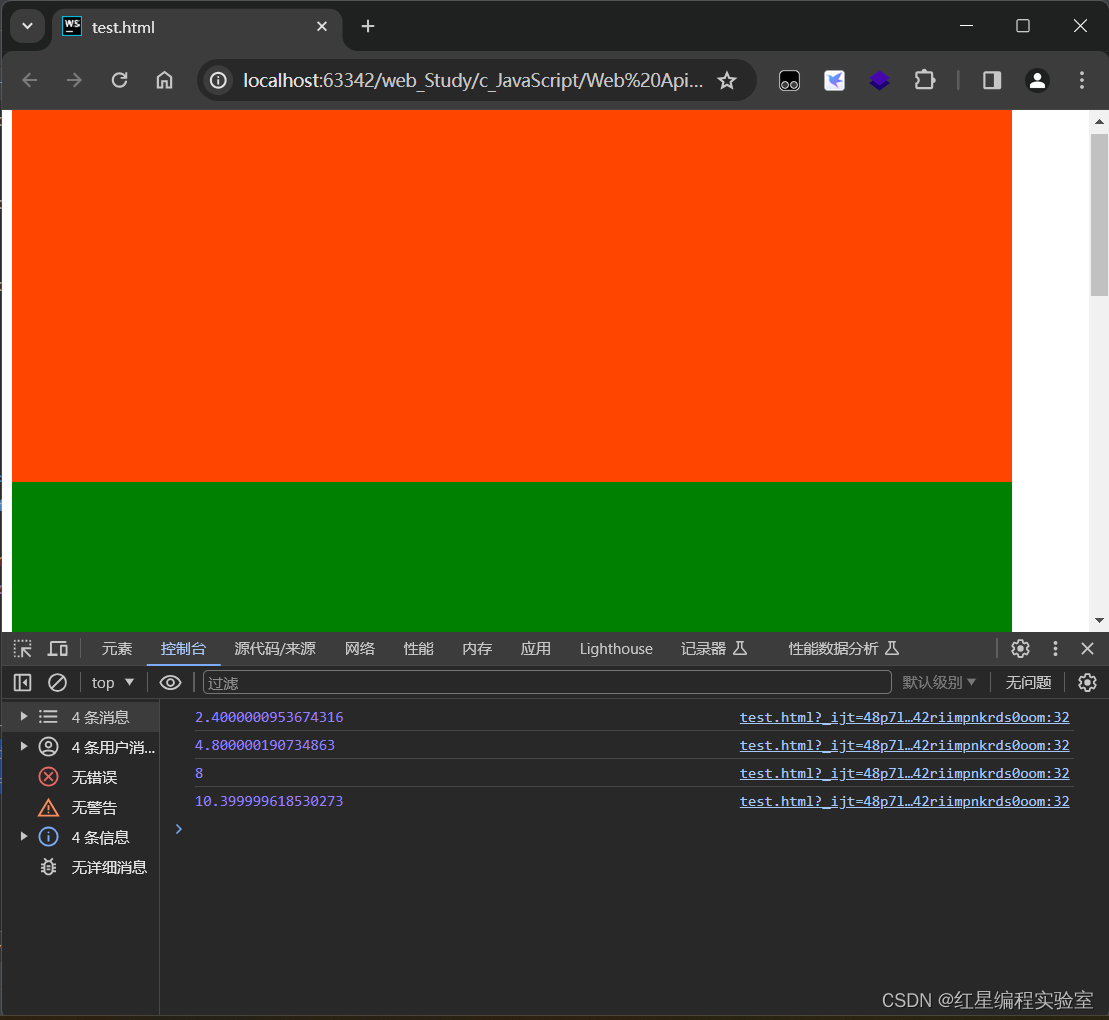Select the inspect element tool in DevTools
Screen dimensions: 1109x1020
[x=21, y=648]
